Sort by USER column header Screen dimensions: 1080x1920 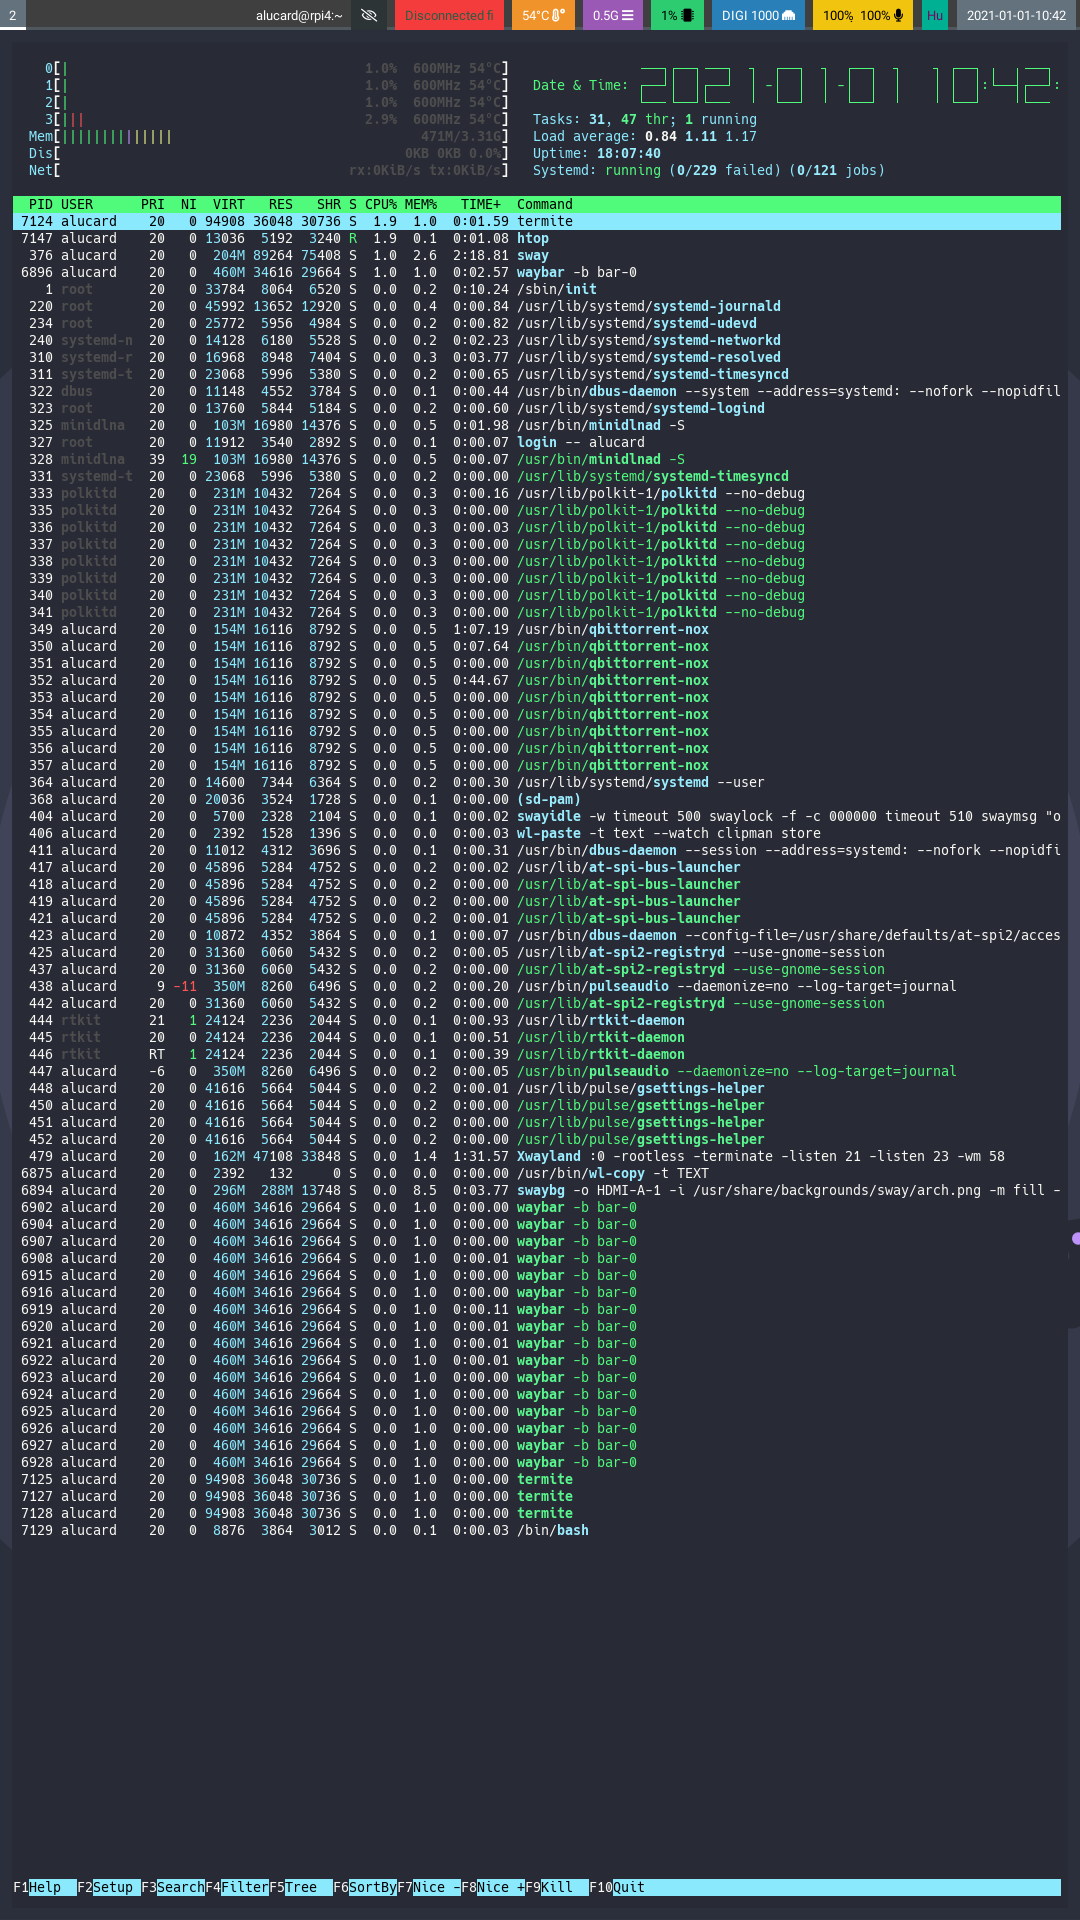(x=77, y=204)
